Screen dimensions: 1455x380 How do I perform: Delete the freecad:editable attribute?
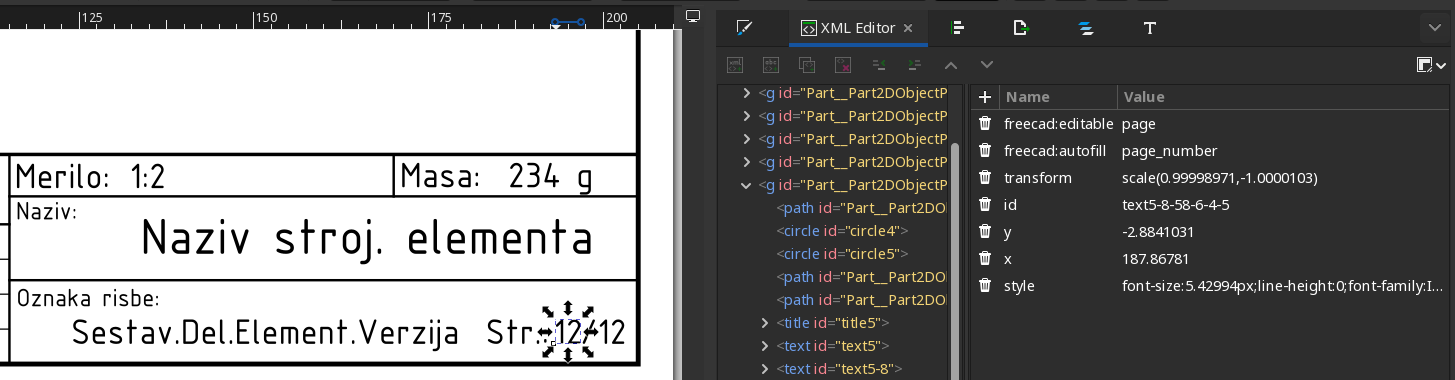click(985, 124)
